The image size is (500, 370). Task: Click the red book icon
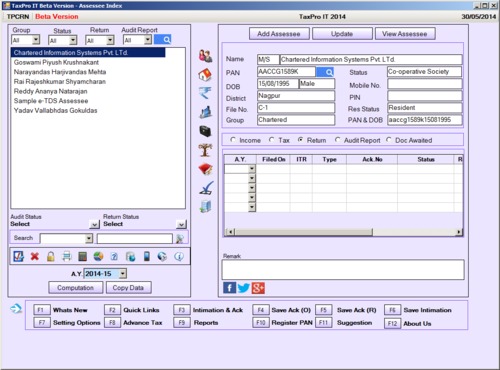tap(205, 169)
